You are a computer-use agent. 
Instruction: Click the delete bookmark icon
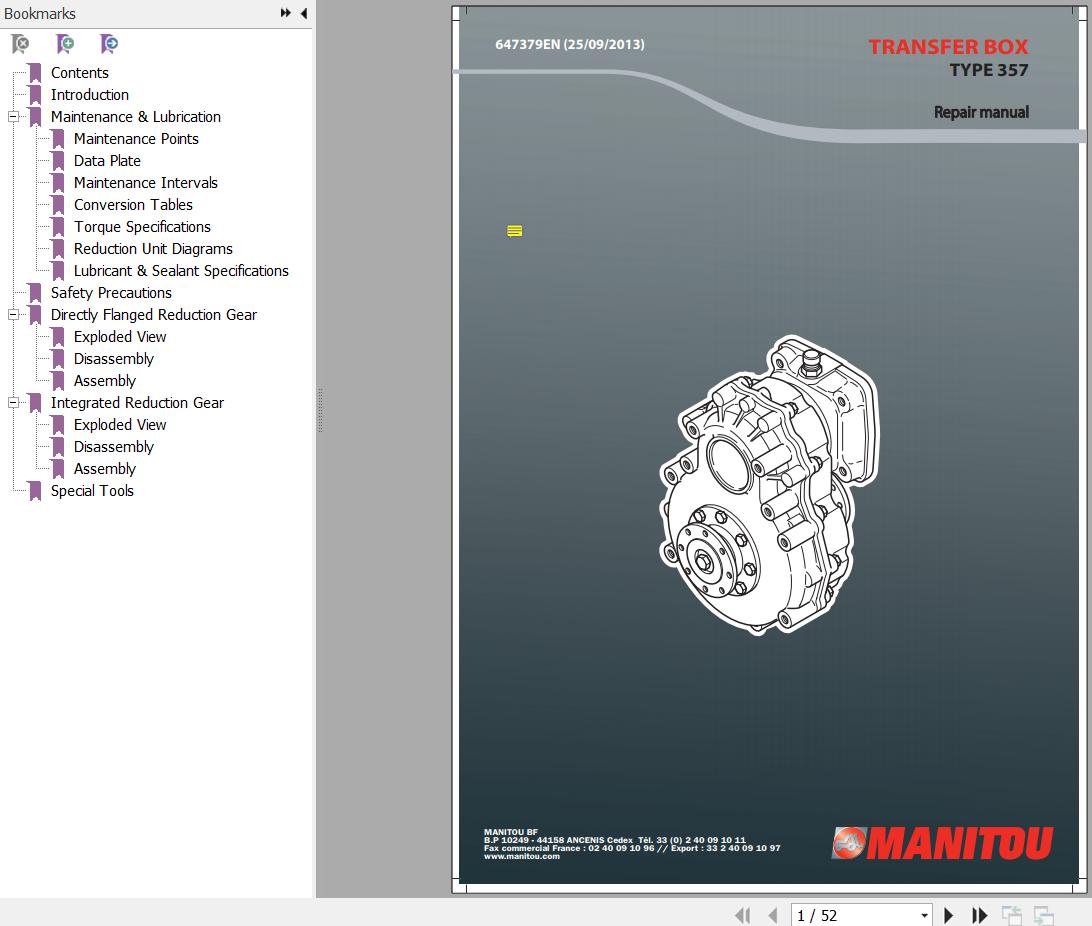[x=21, y=44]
